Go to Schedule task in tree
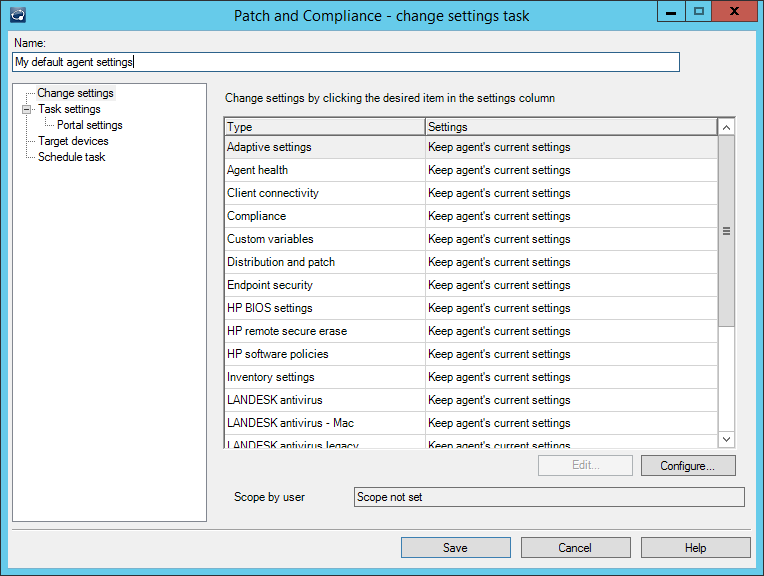Image resolution: width=764 pixels, height=576 pixels. pos(71,157)
